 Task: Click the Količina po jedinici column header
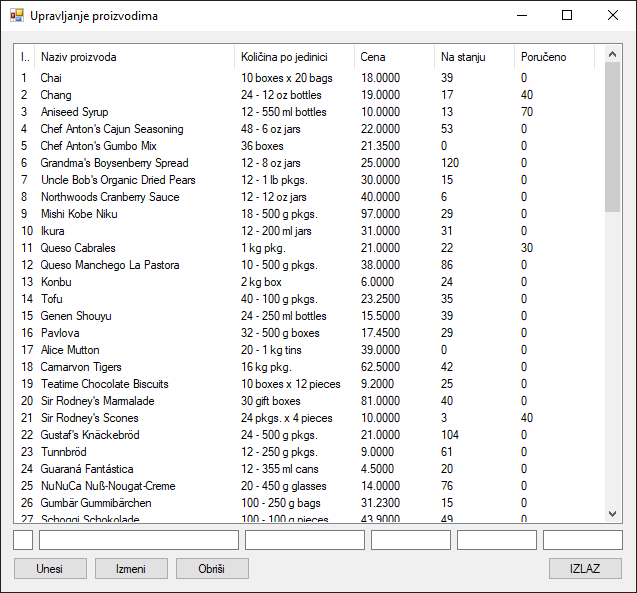(294, 57)
